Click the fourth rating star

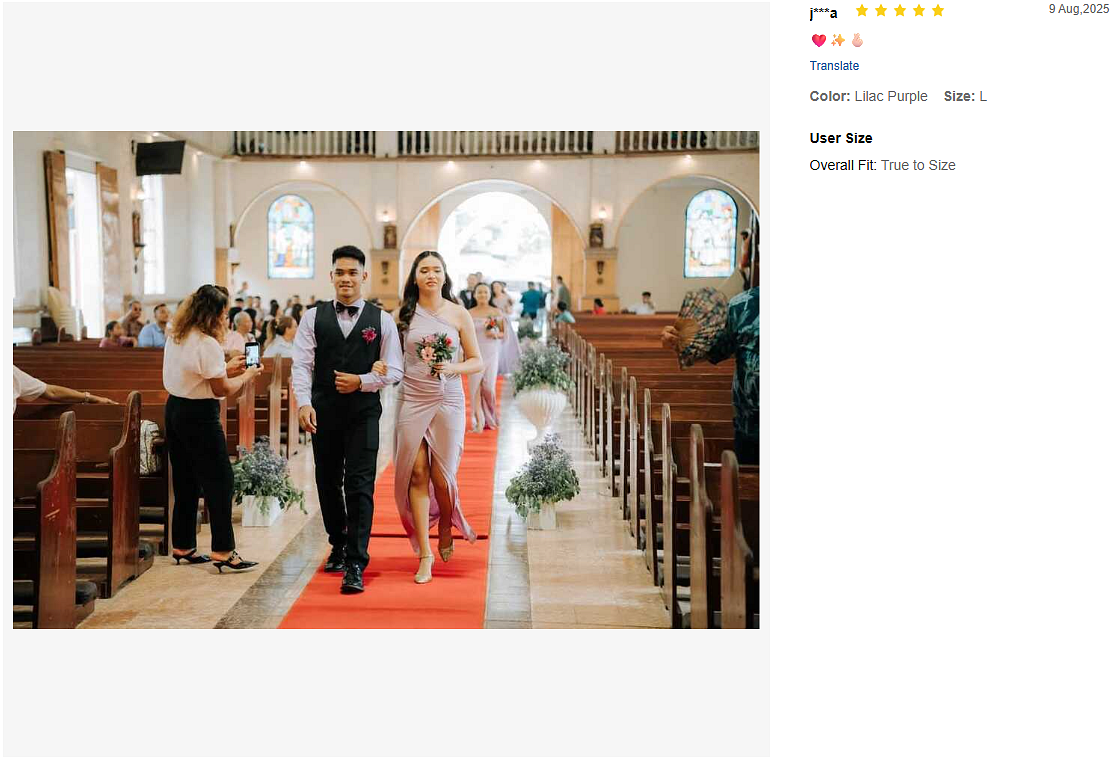click(x=919, y=11)
